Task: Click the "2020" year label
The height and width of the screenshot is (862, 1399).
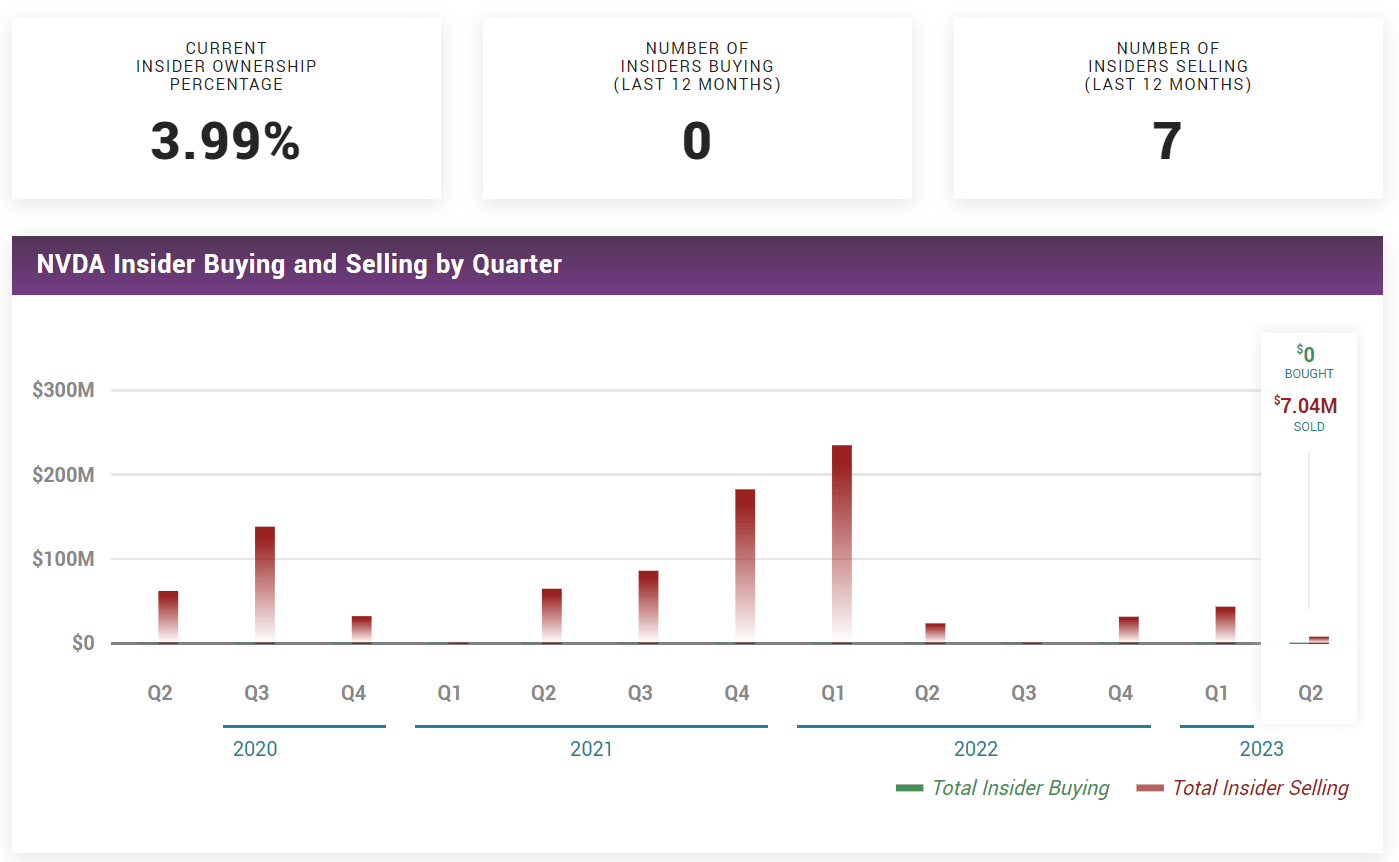Action: click(255, 749)
